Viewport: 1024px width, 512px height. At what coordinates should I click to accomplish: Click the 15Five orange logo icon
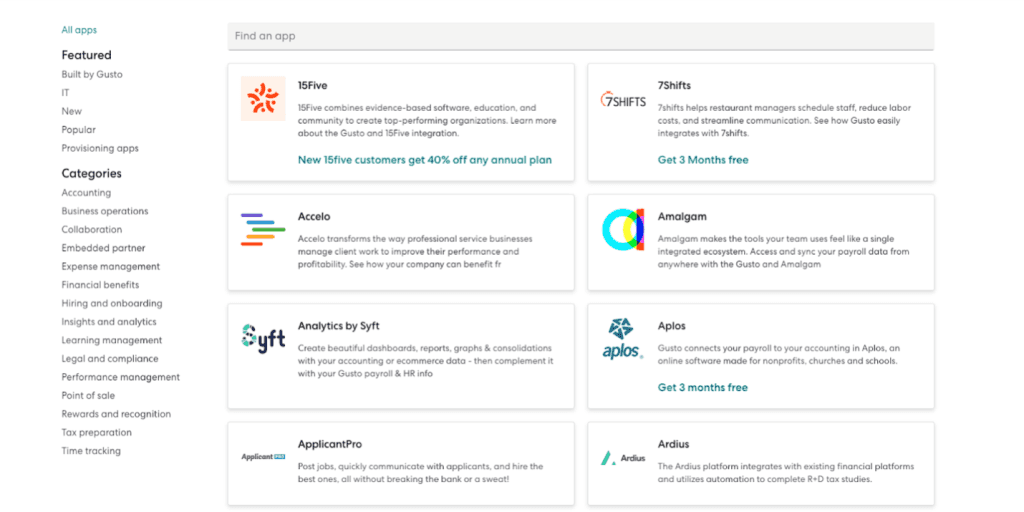point(263,99)
